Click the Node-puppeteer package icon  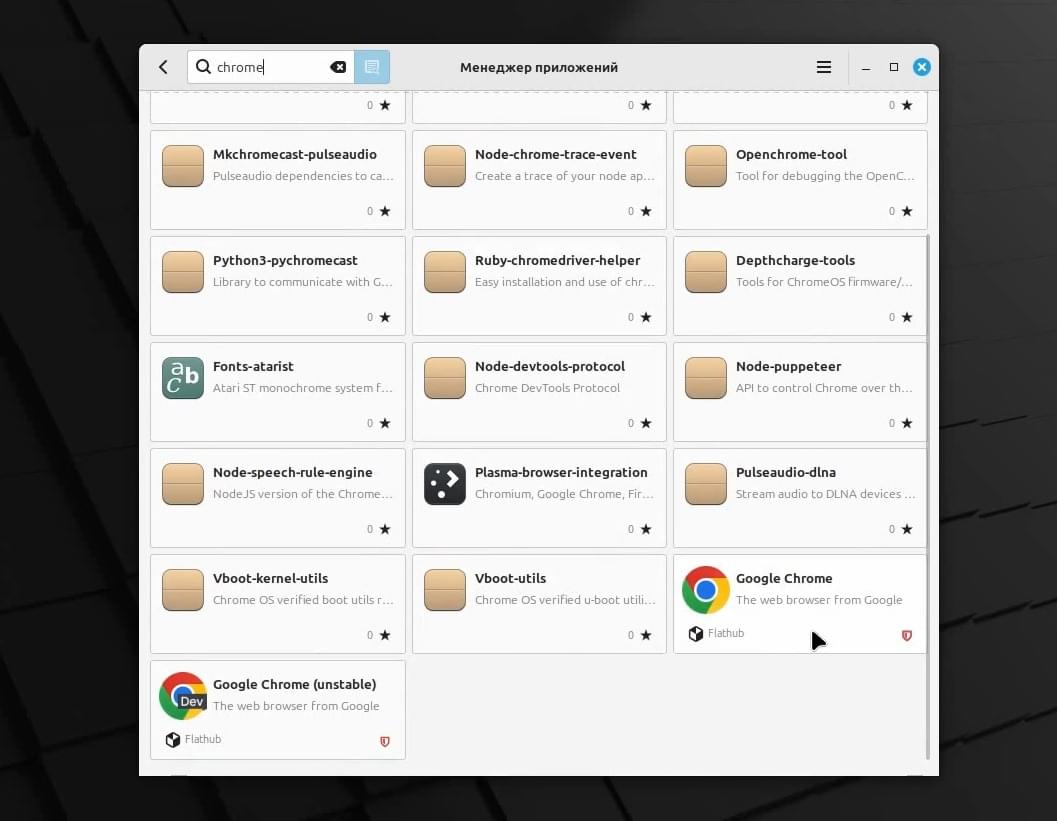click(705, 378)
